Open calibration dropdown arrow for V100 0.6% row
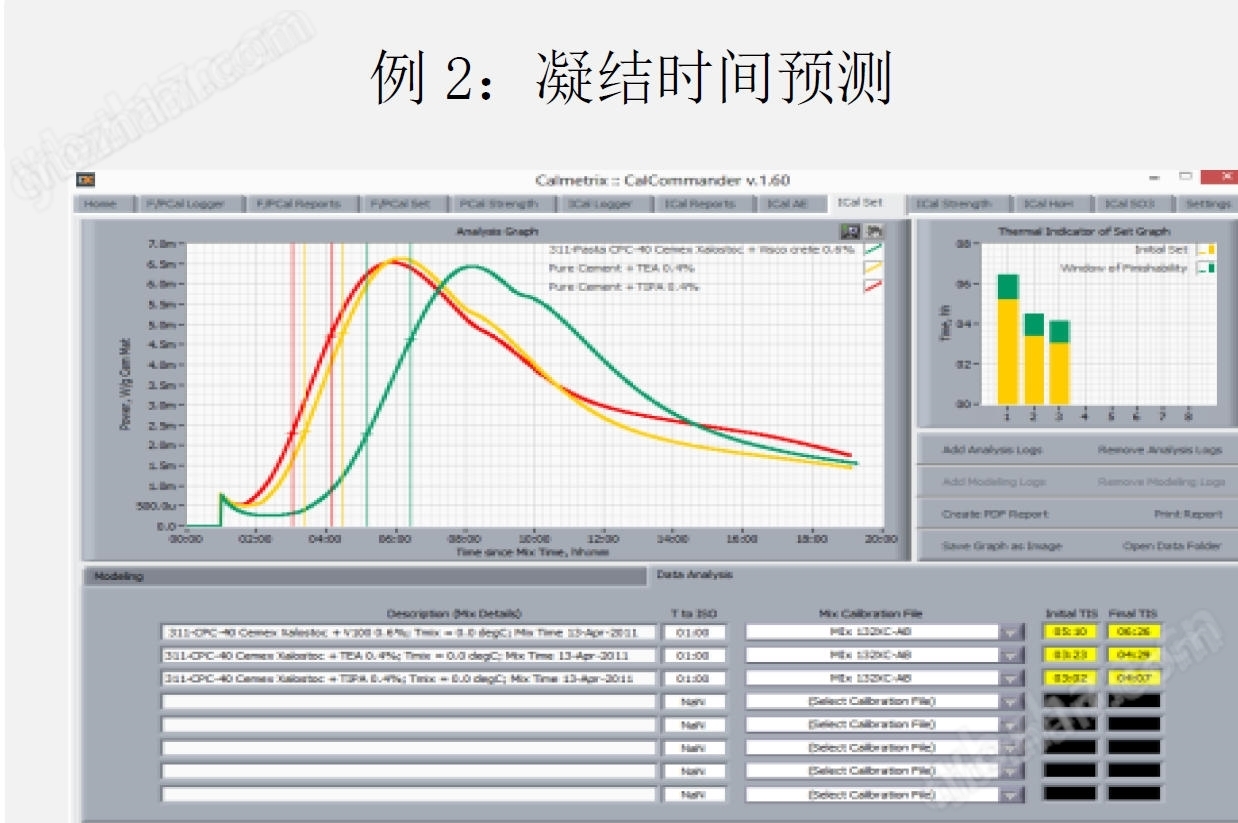 coord(1013,632)
